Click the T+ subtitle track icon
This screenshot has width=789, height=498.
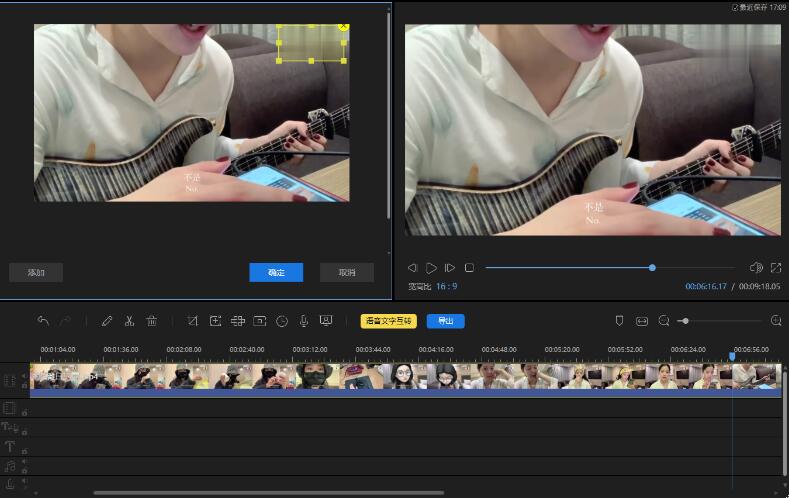click(10, 428)
